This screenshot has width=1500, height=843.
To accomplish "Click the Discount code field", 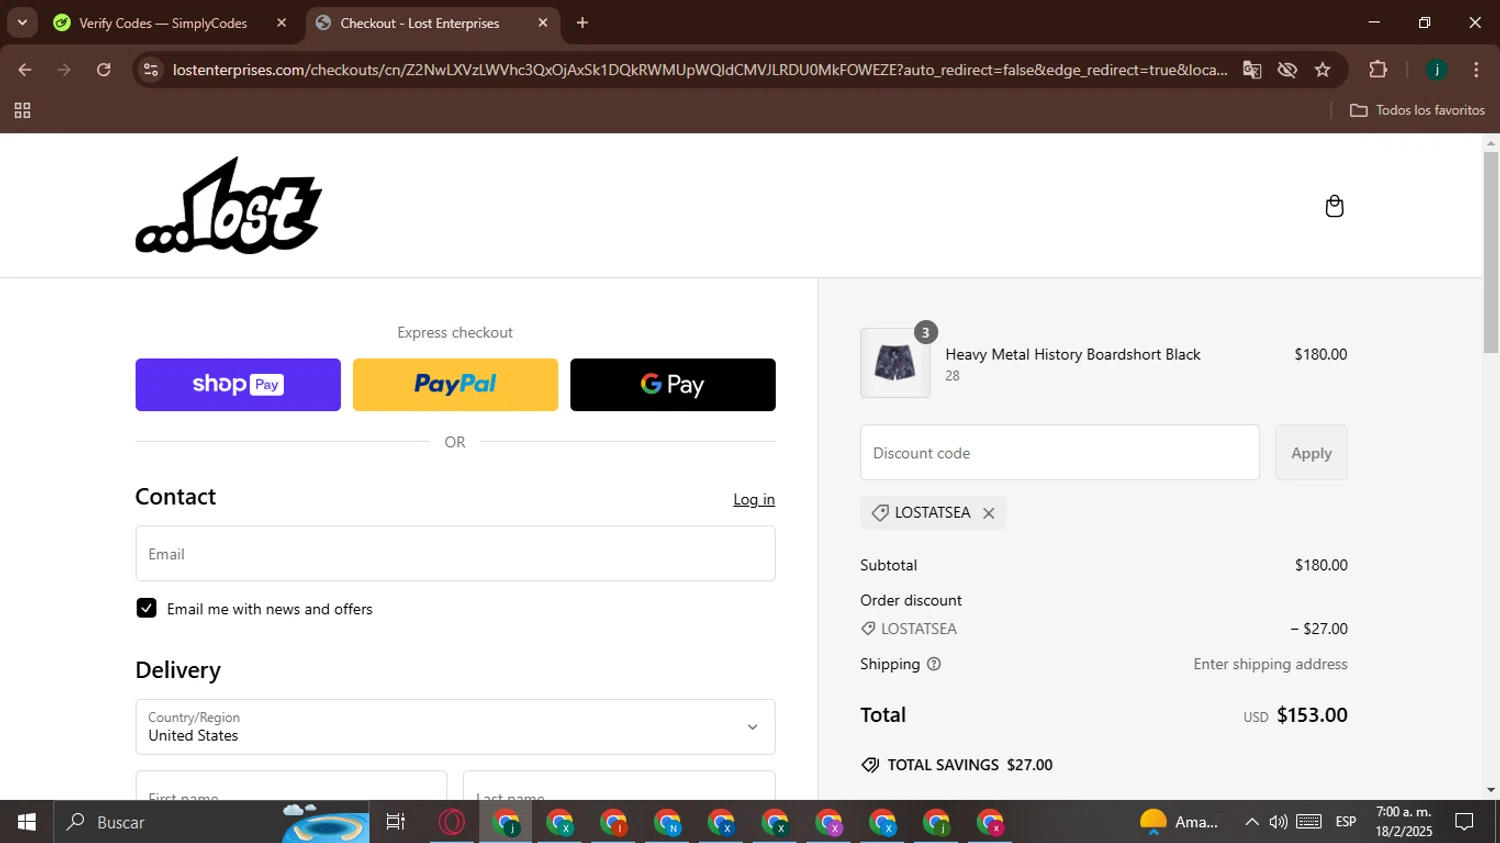I will click(1060, 453).
